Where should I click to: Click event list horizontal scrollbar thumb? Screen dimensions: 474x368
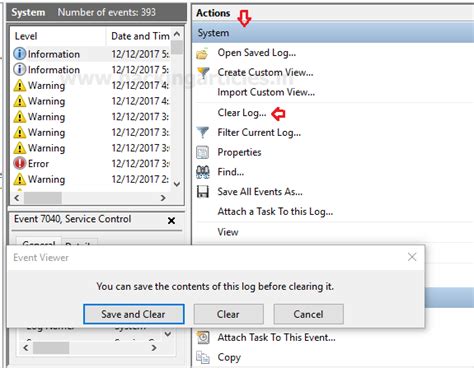click(43, 198)
